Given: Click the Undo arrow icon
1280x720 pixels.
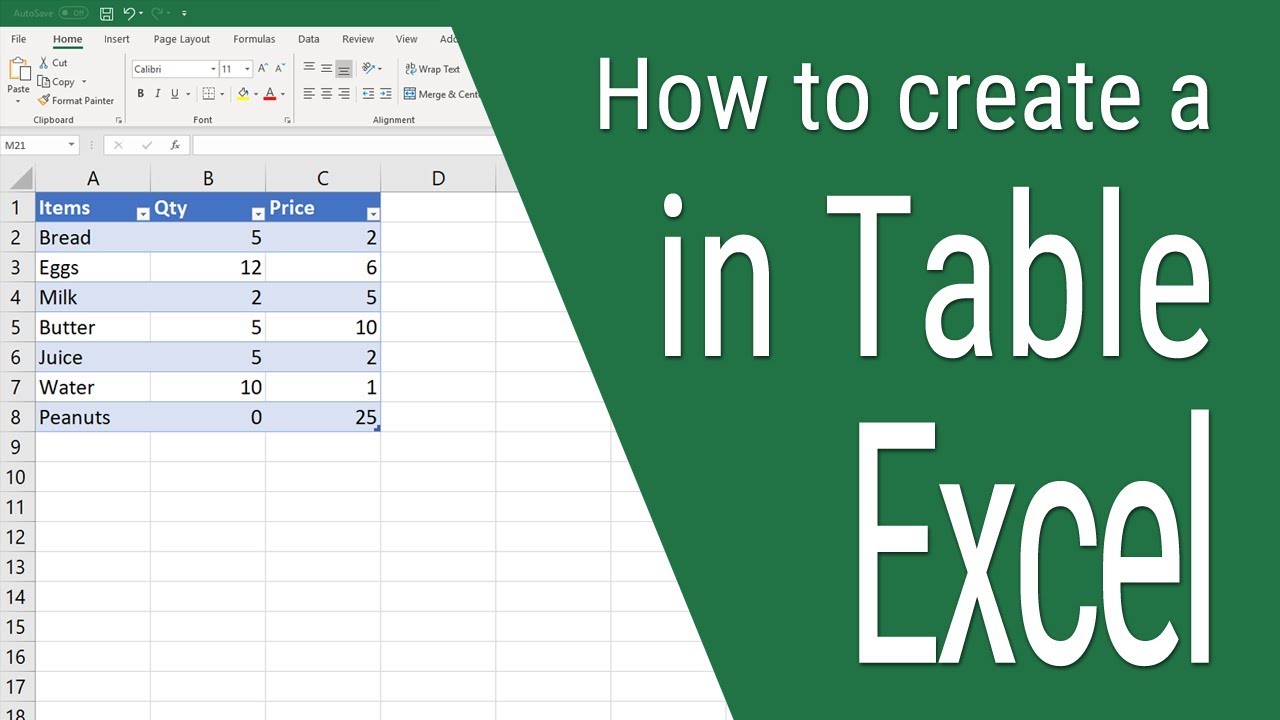Looking at the screenshot, I should click(x=128, y=13).
